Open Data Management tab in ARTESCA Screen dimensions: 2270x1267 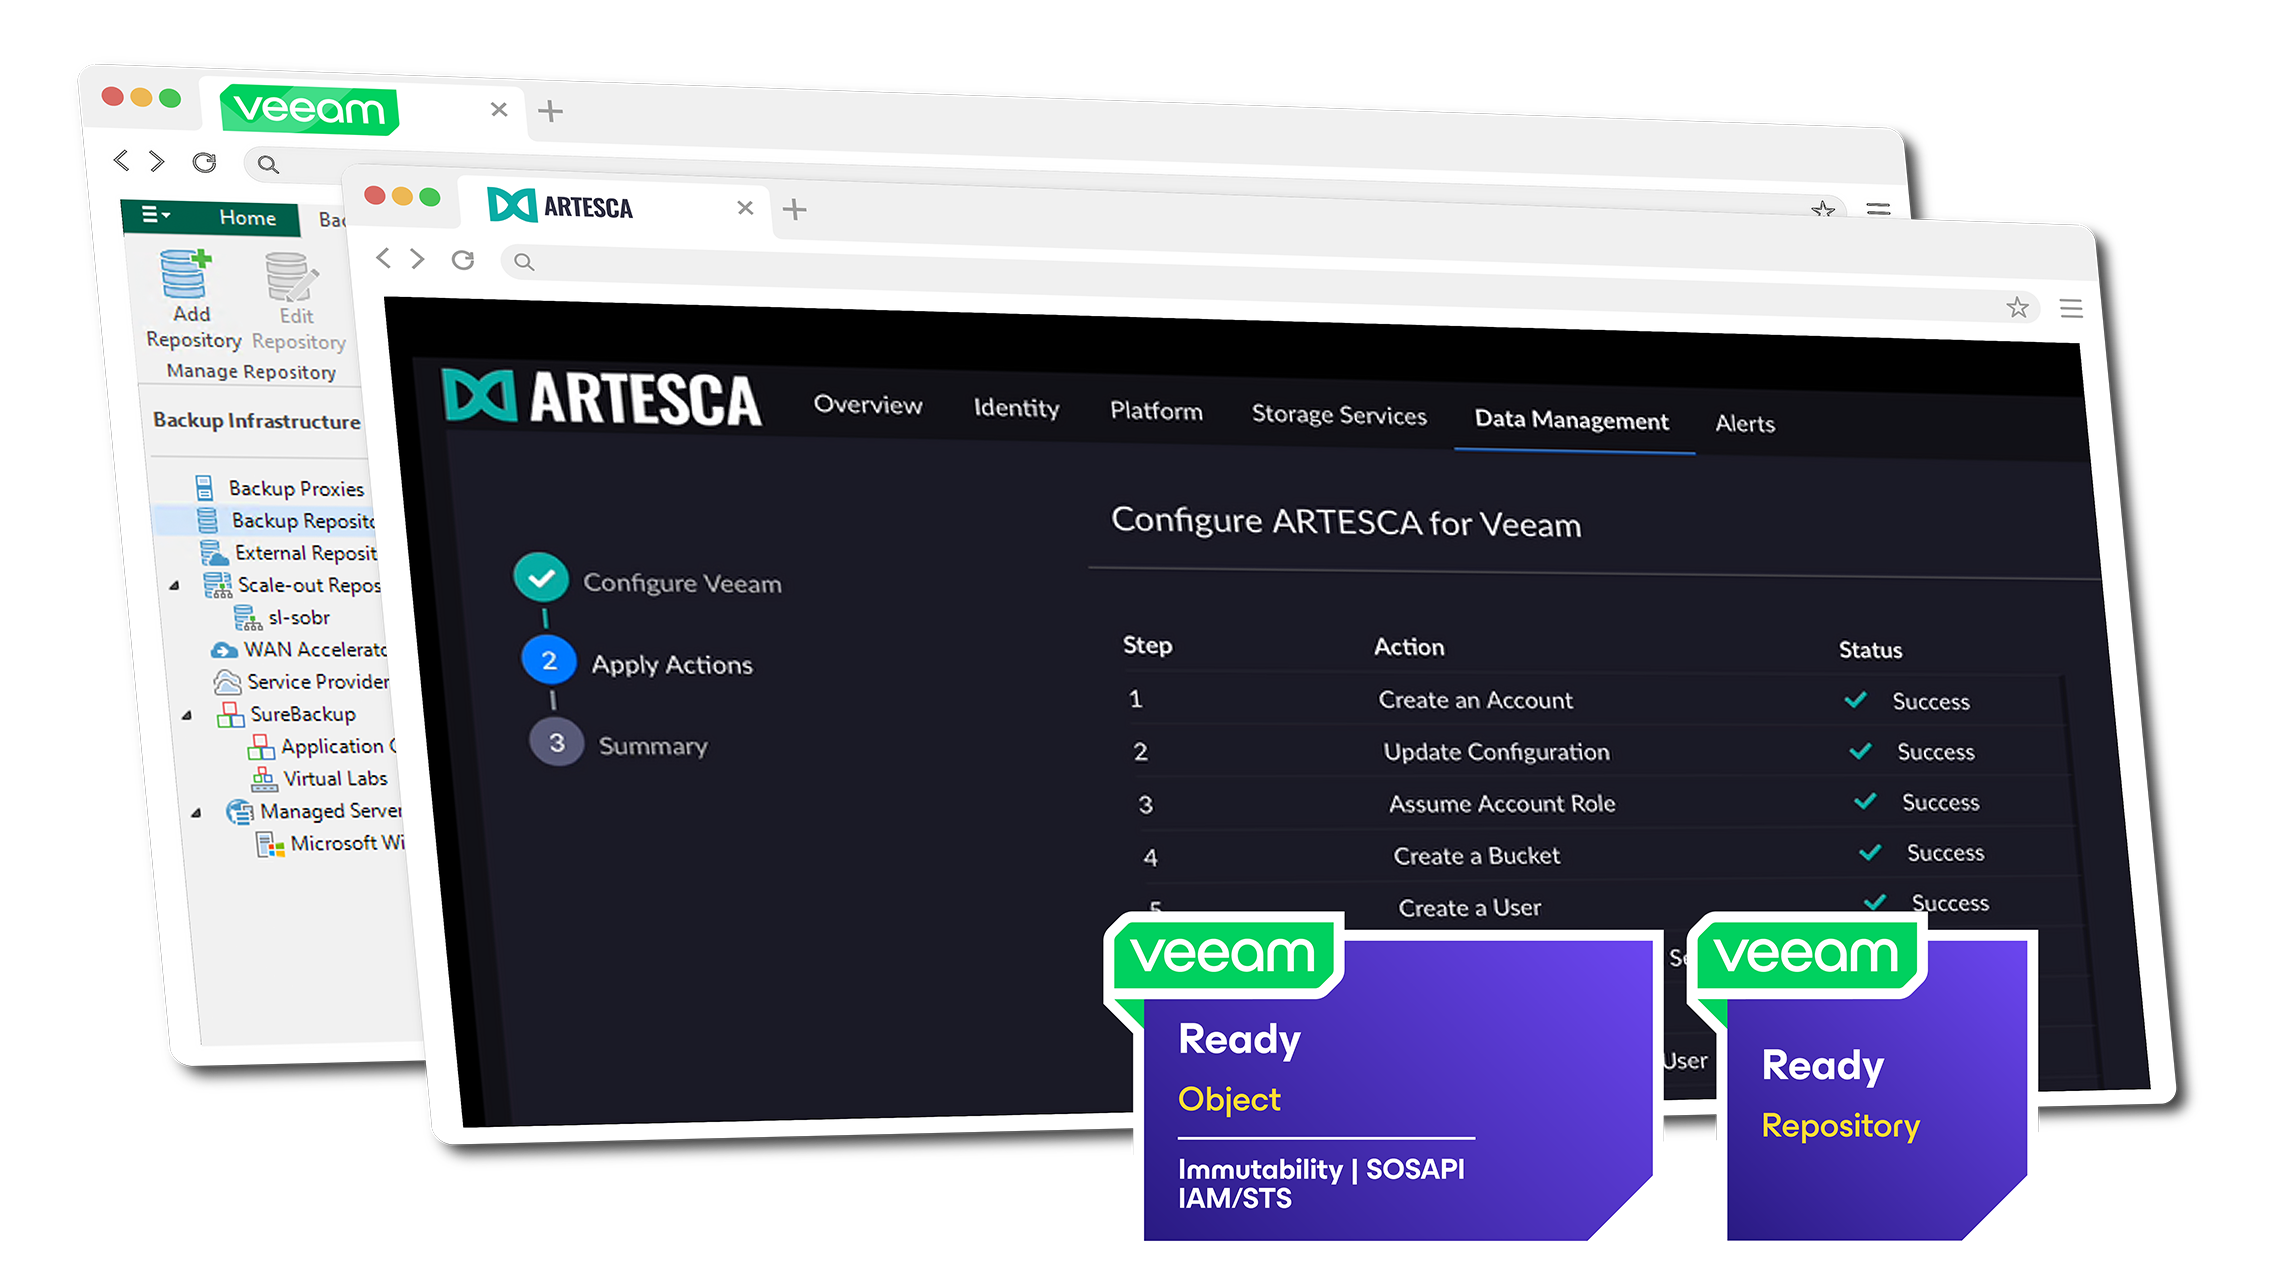click(1572, 420)
